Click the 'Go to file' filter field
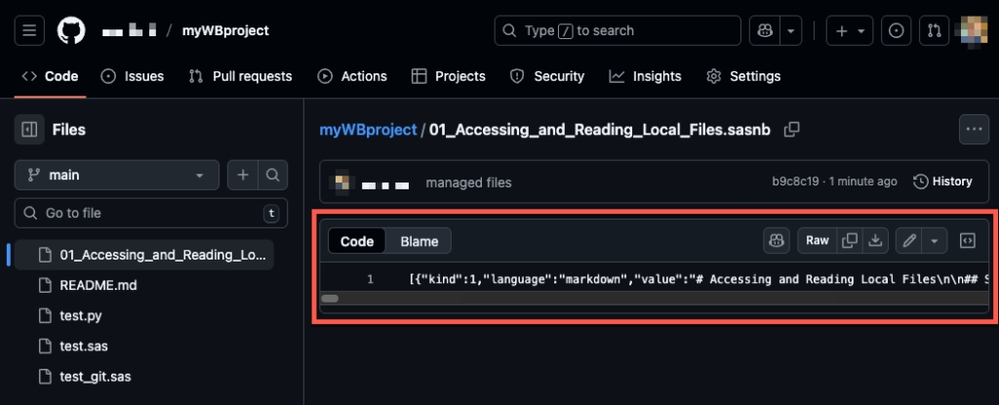This screenshot has height=405, width=999. pyautogui.click(x=151, y=213)
